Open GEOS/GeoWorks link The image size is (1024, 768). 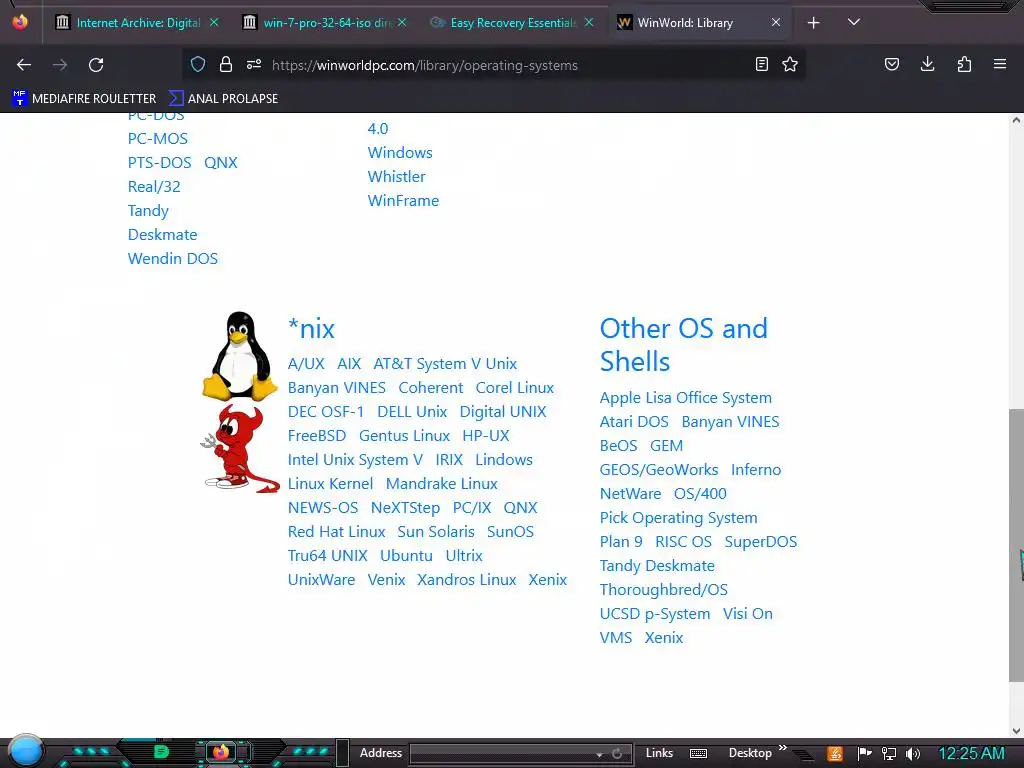point(659,470)
